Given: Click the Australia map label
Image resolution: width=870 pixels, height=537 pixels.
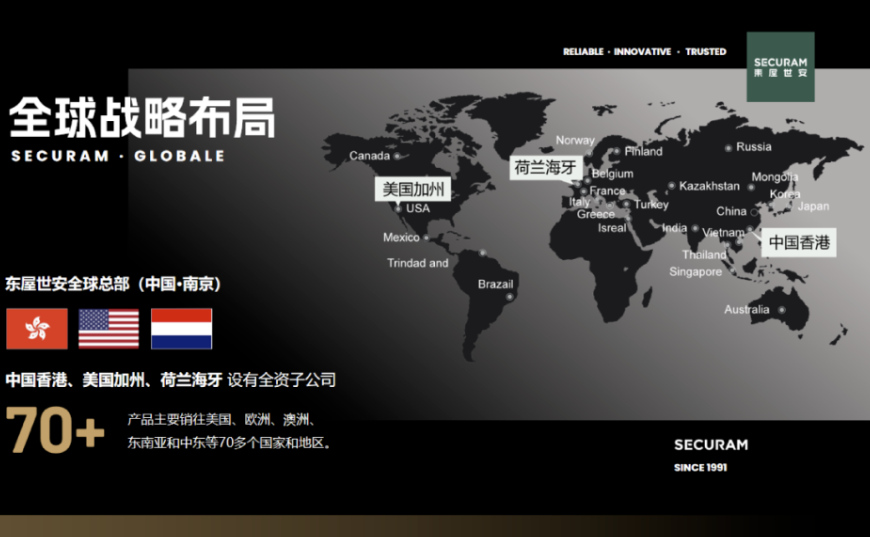Looking at the screenshot, I should (747, 310).
